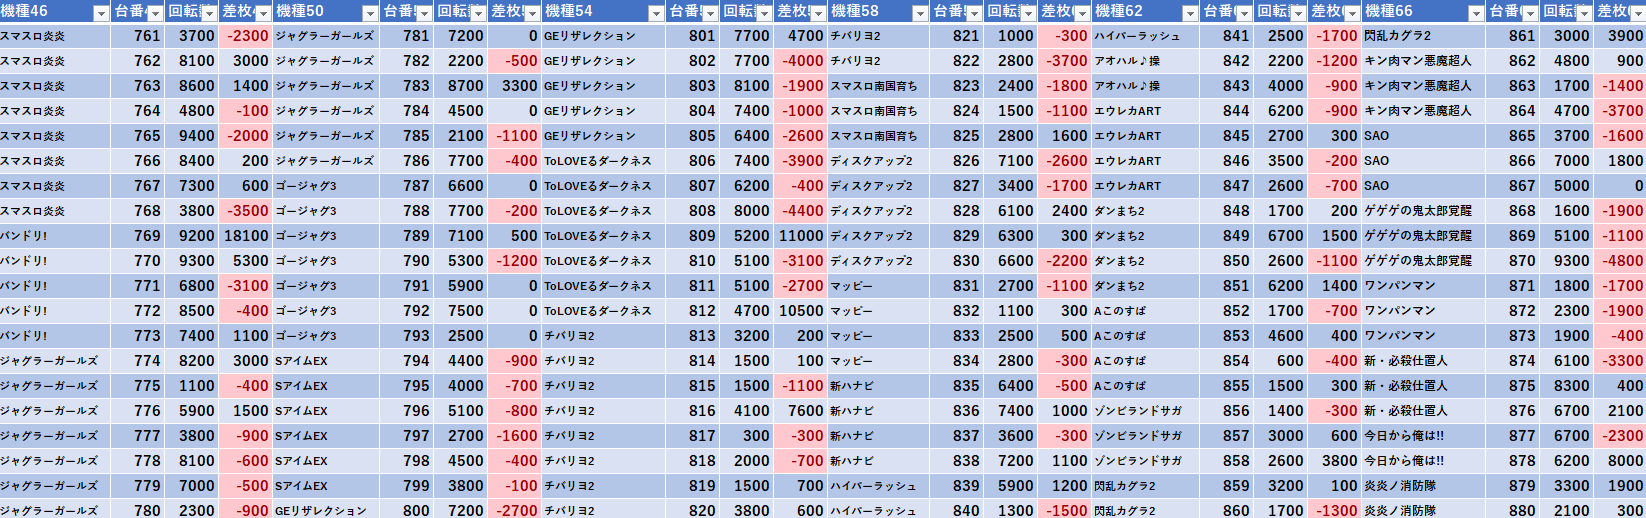Select the ディスクアップ2 cell for machine 826

878,161
